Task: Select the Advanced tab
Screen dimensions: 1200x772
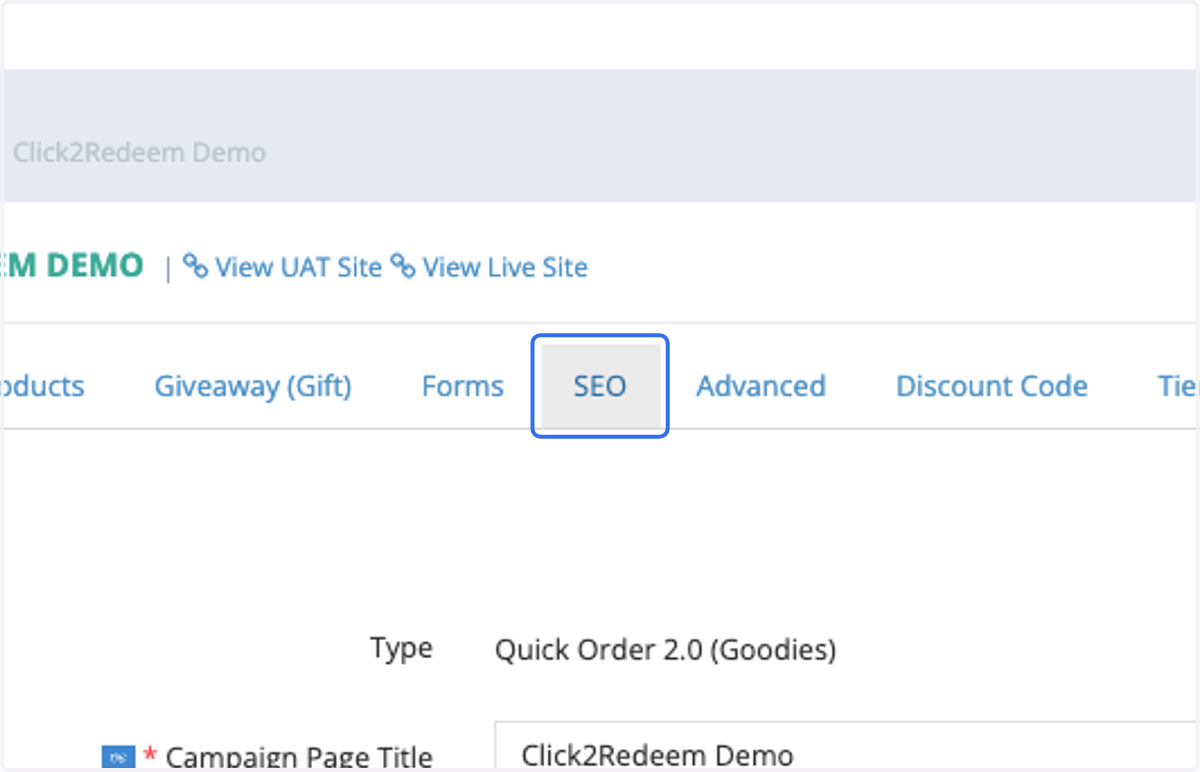Action: coord(761,386)
